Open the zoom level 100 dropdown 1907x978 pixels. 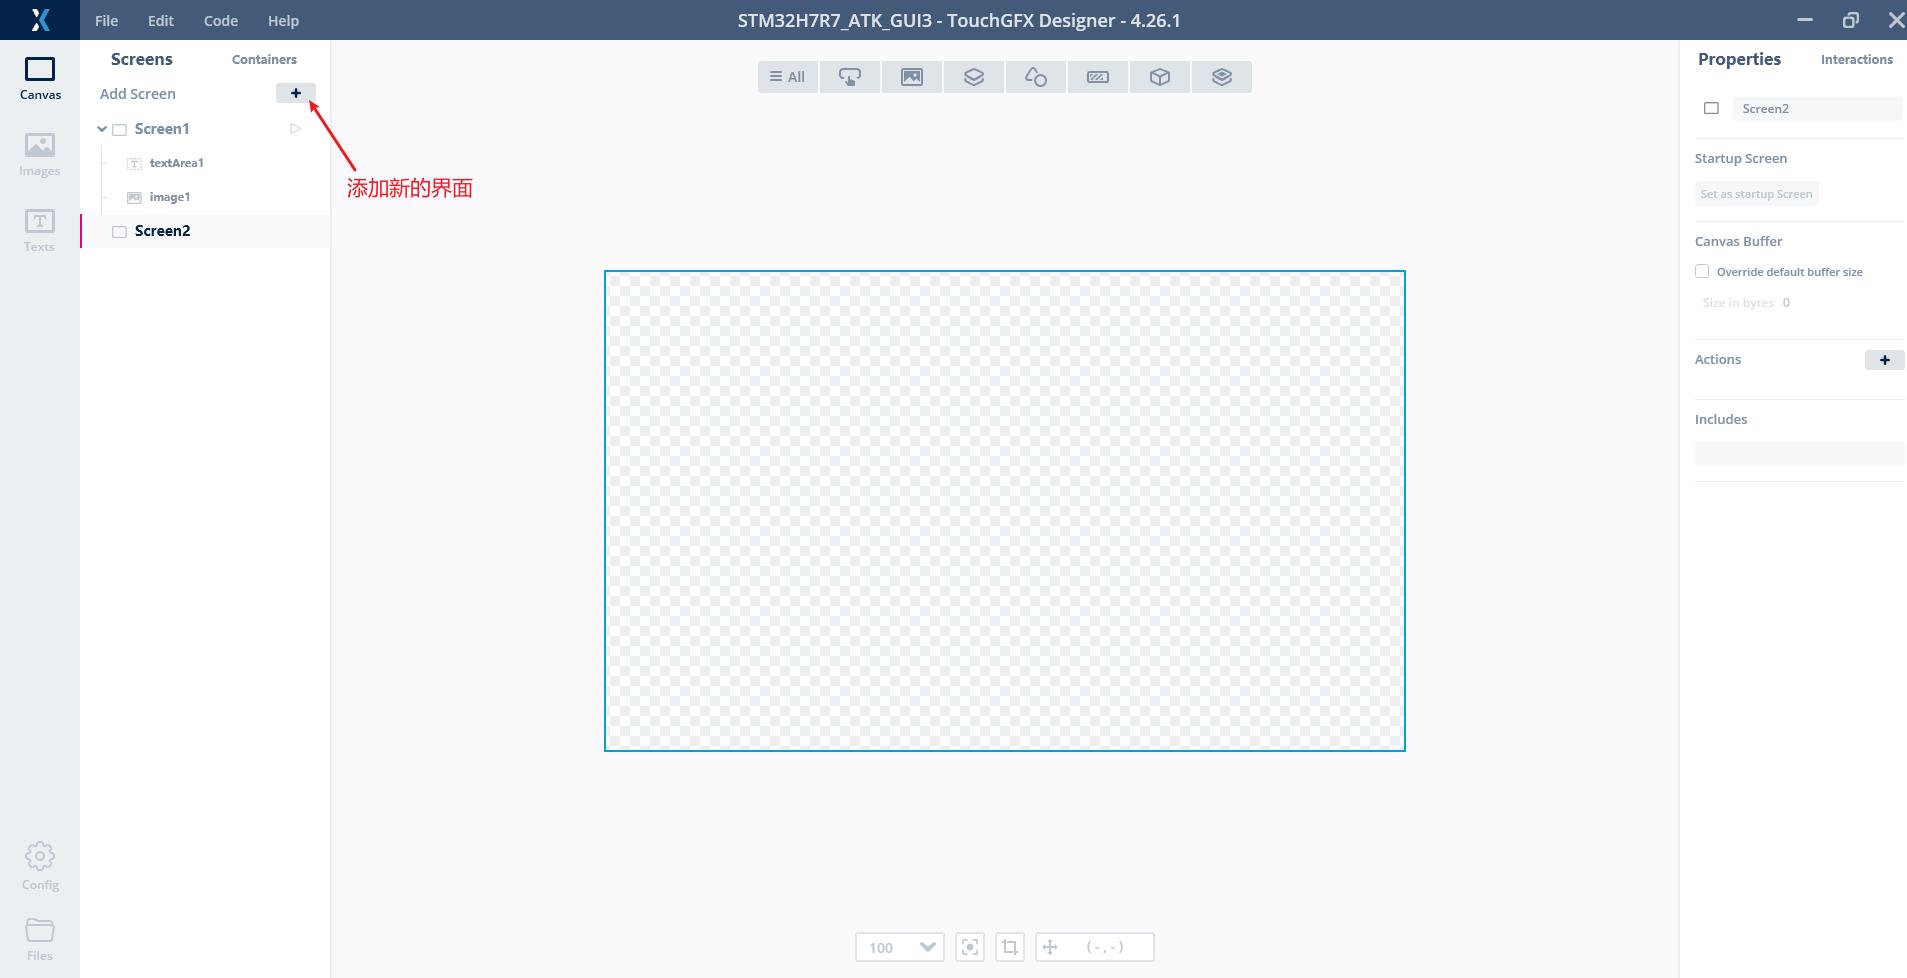pyautogui.click(x=900, y=947)
